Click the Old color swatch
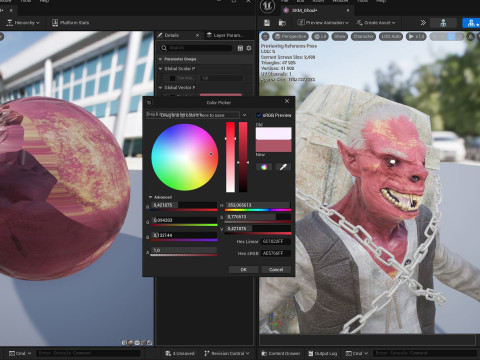Image resolution: width=480 pixels, height=360 pixels. click(x=274, y=133)
